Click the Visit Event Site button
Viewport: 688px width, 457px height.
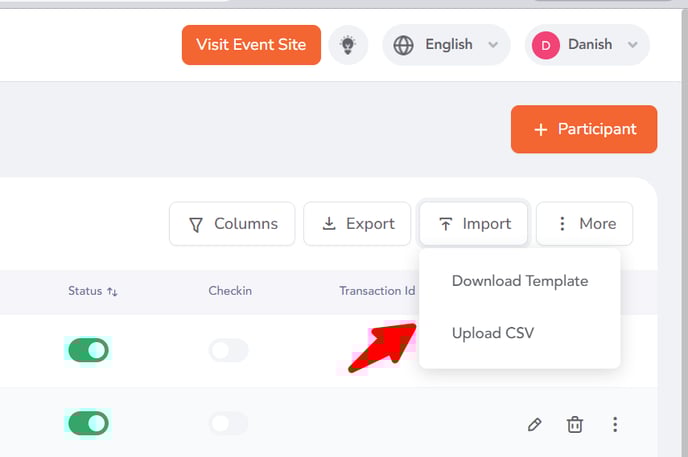251,45
